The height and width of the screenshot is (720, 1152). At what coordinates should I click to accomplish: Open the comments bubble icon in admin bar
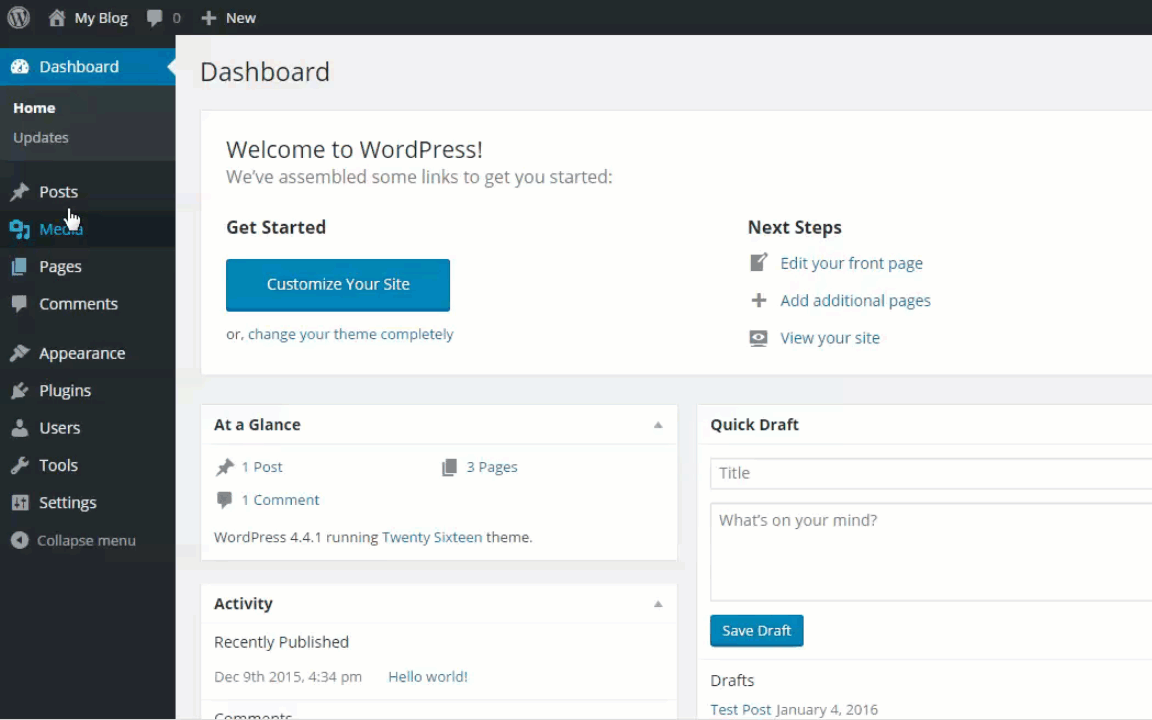pyautogui.click(x=154, y=18)
